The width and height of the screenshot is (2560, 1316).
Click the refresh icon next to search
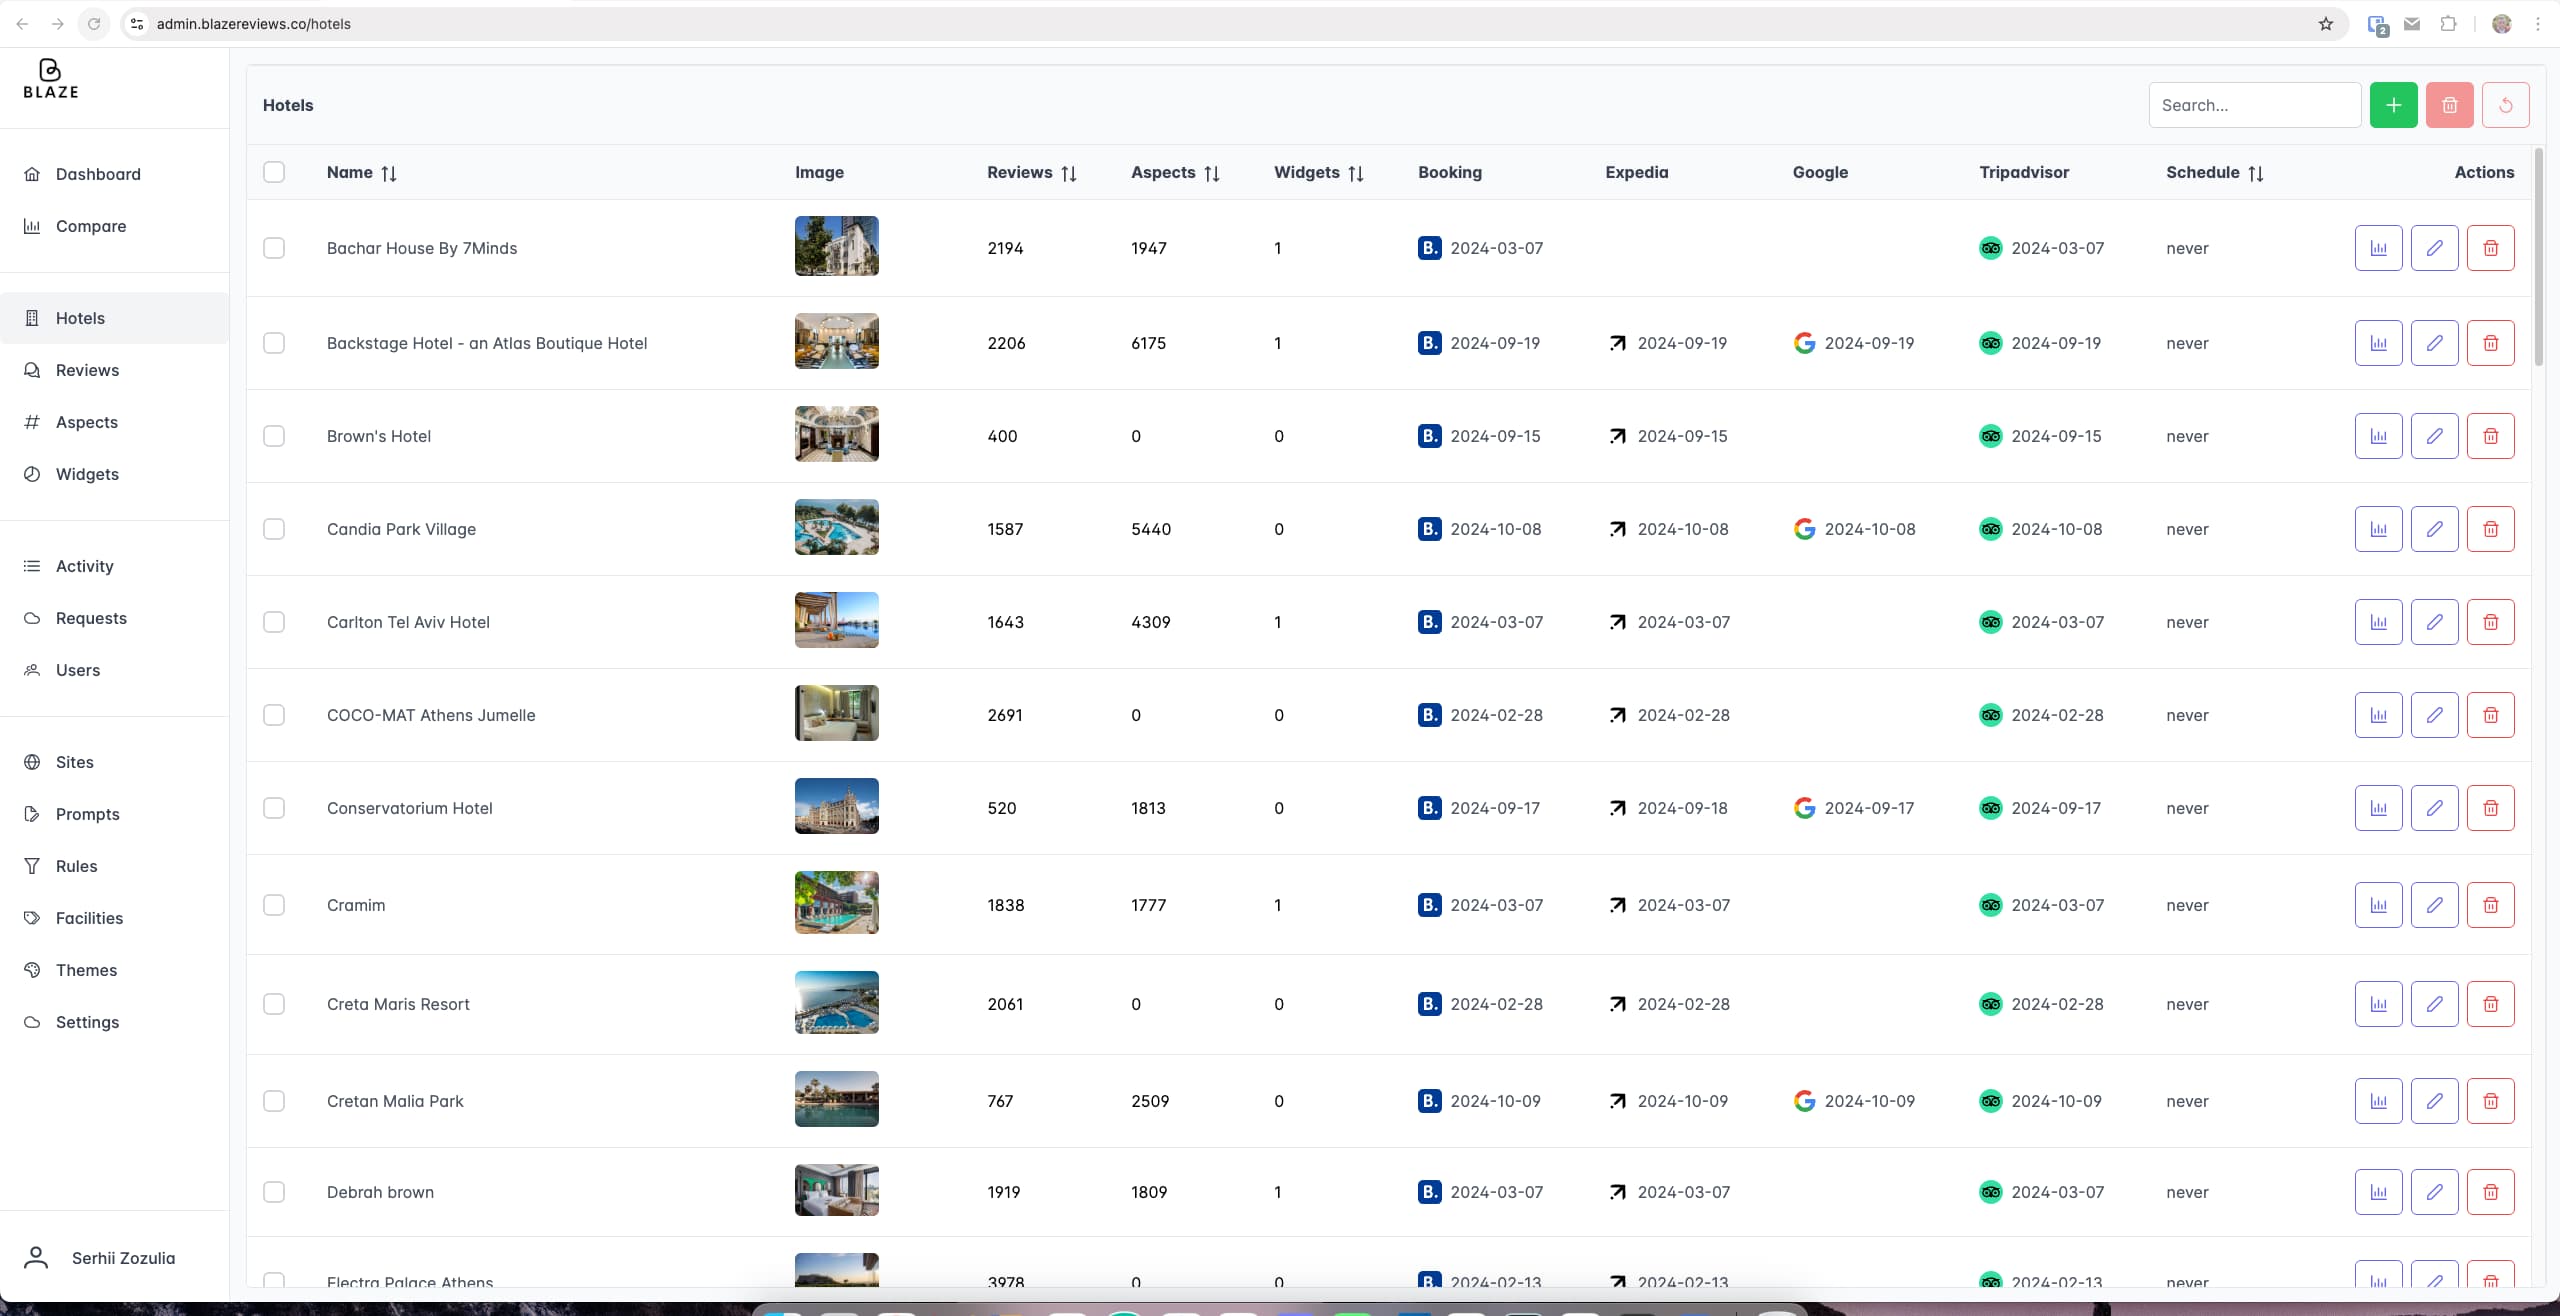tap(2505, 105)
